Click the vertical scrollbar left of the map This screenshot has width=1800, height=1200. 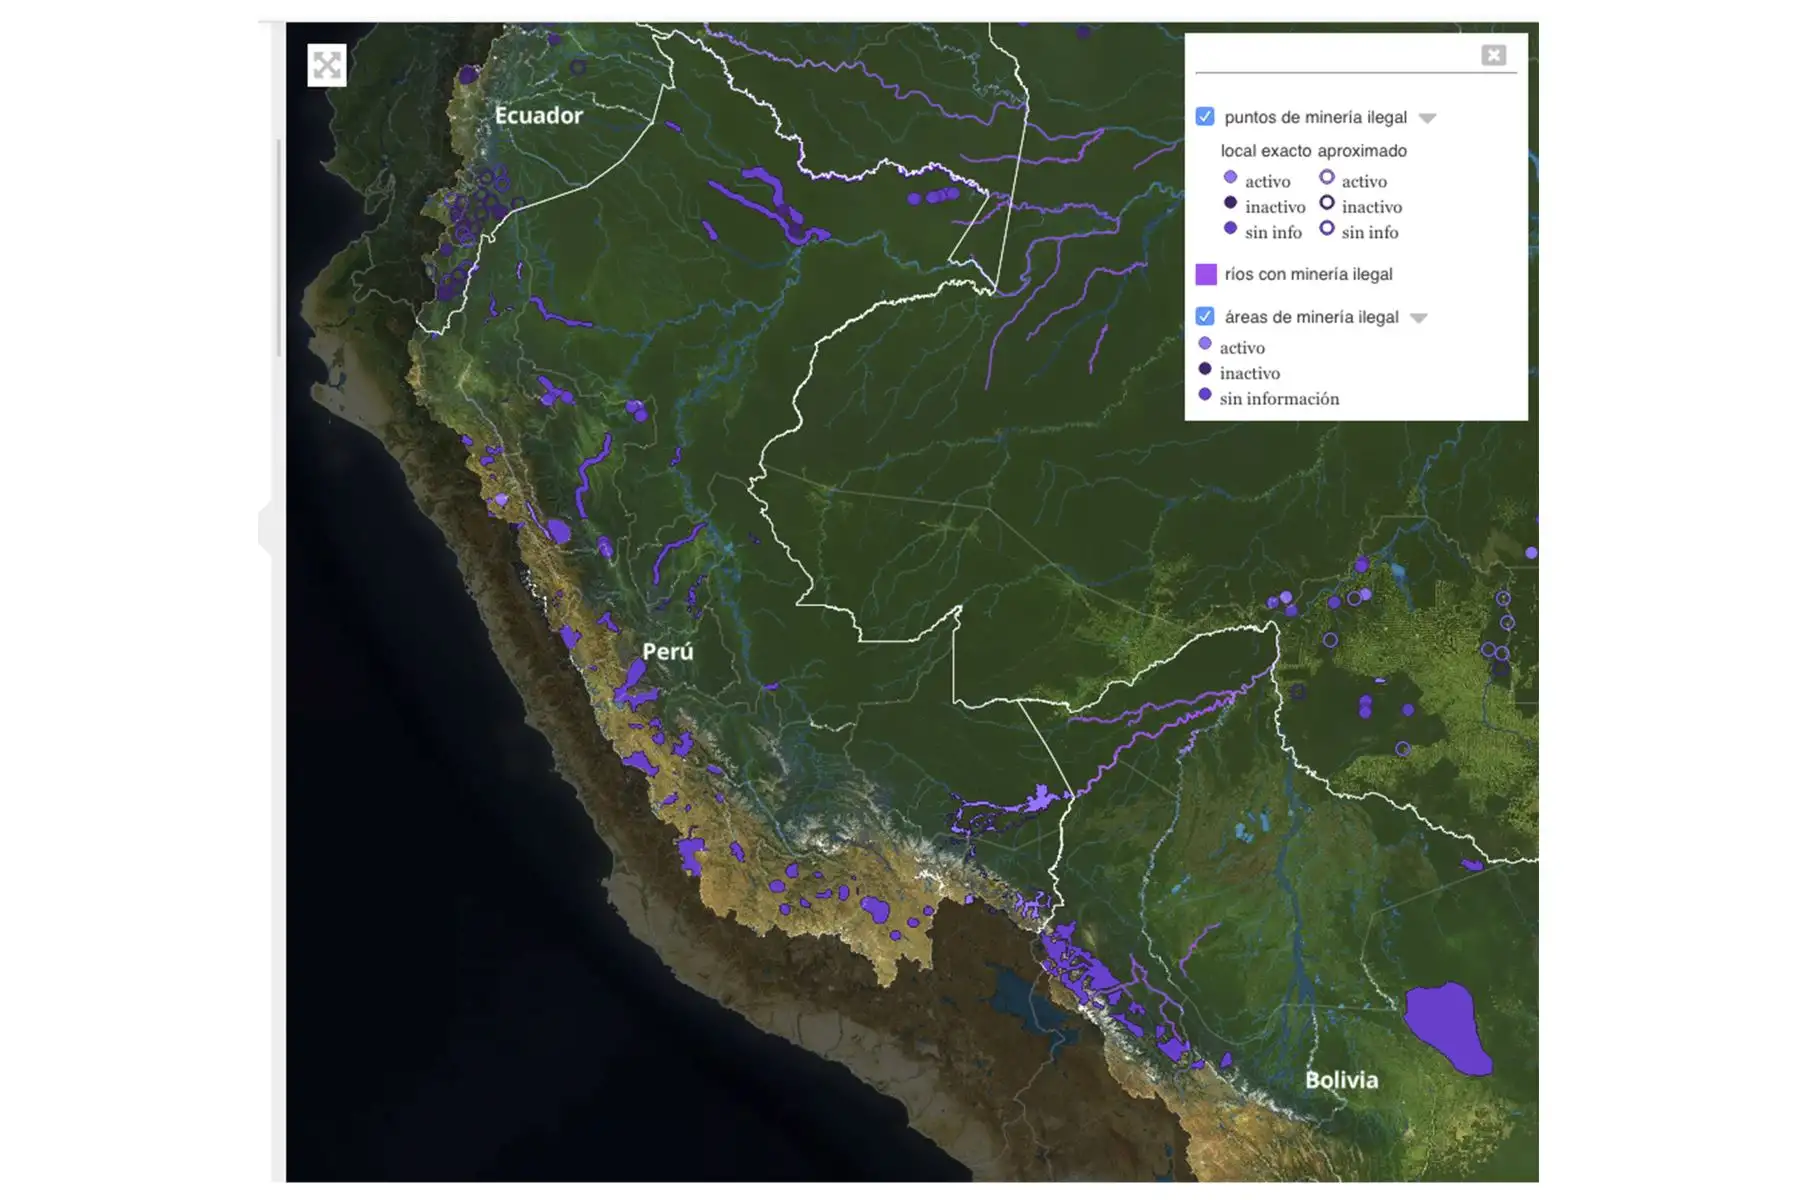click(279, 248)
